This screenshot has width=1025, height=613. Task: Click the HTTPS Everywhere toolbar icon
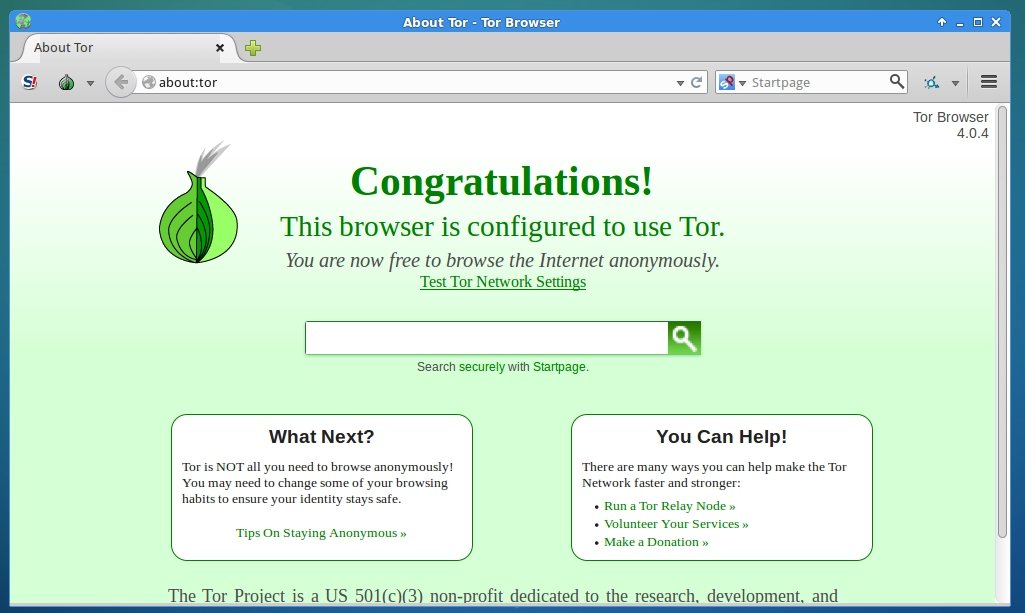click(x=932, y=82)
